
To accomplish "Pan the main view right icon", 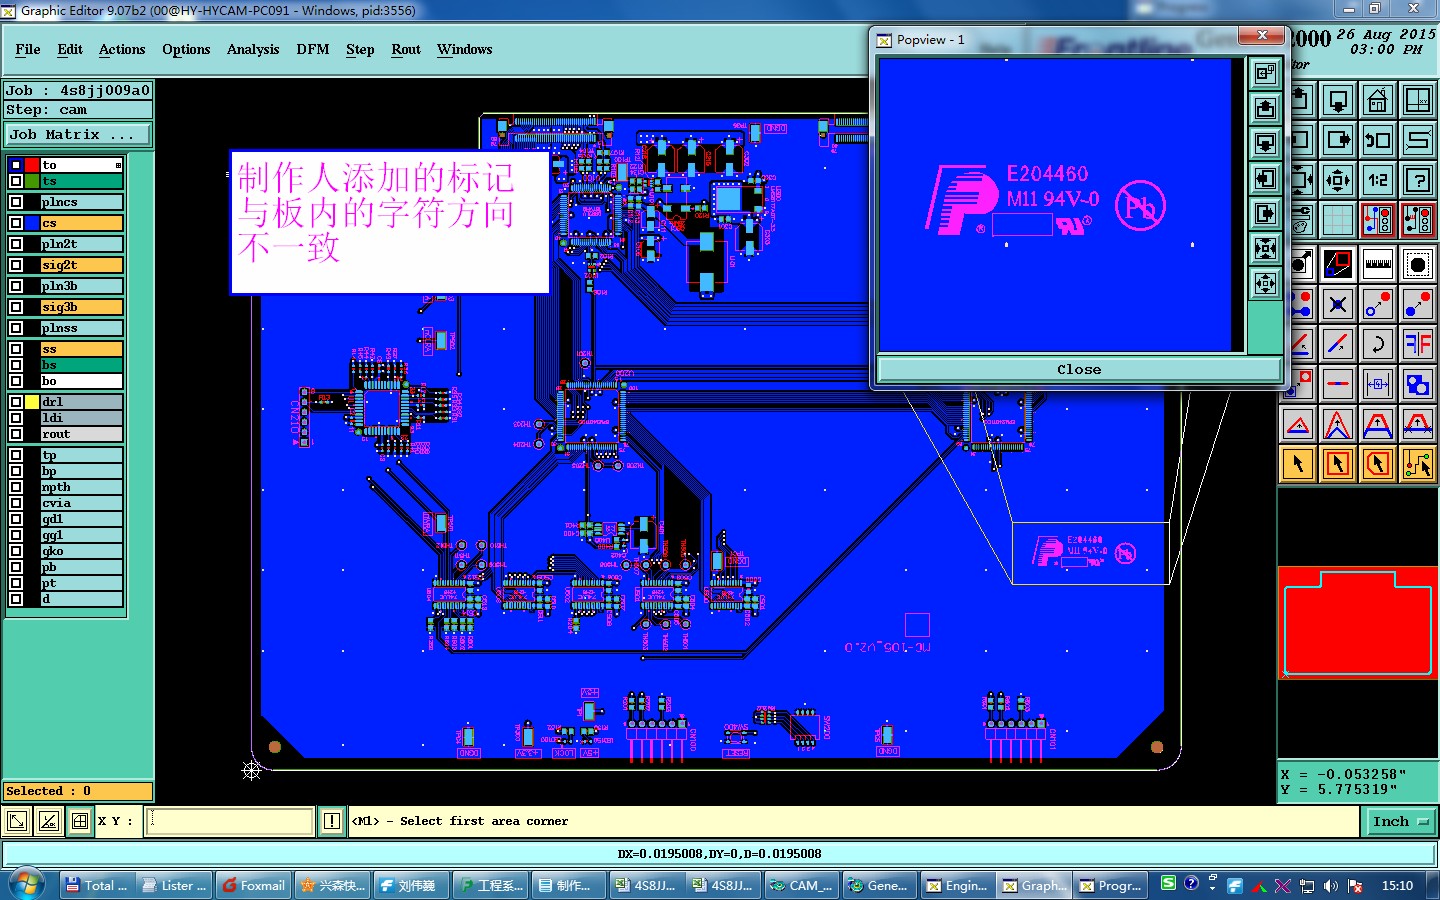I will [x=1338, y=140].
